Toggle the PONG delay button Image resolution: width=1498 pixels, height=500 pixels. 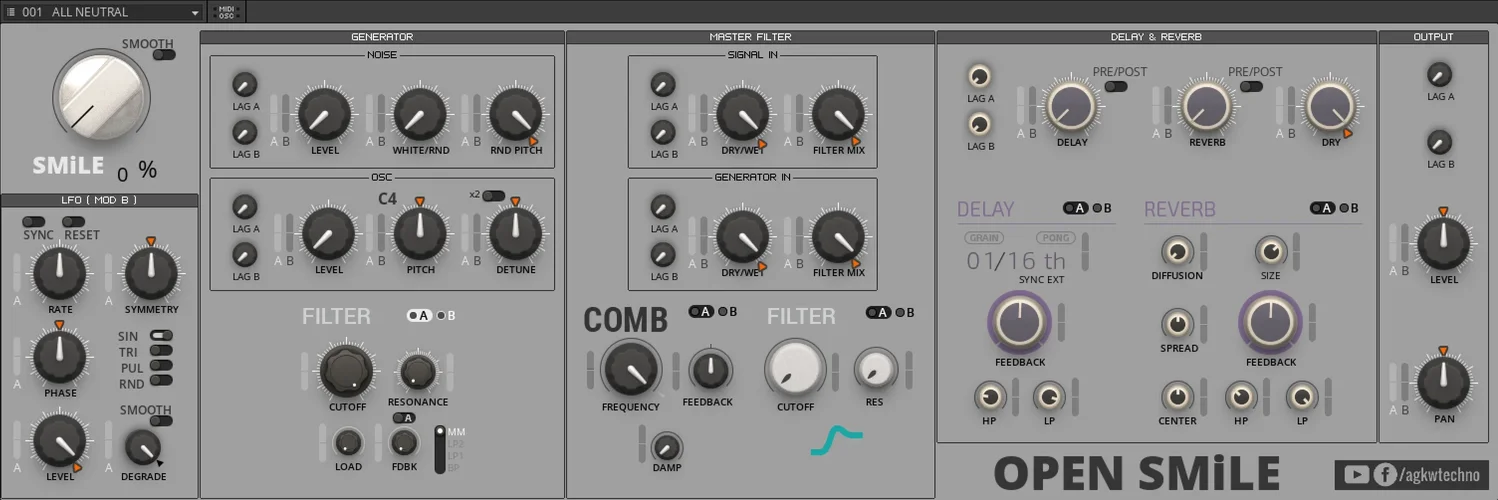(1056, 238)
